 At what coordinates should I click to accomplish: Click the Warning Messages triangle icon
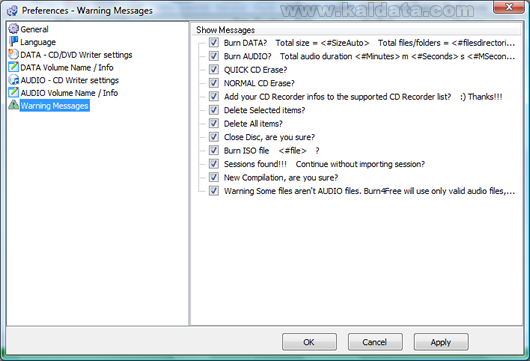coord(14,105)
